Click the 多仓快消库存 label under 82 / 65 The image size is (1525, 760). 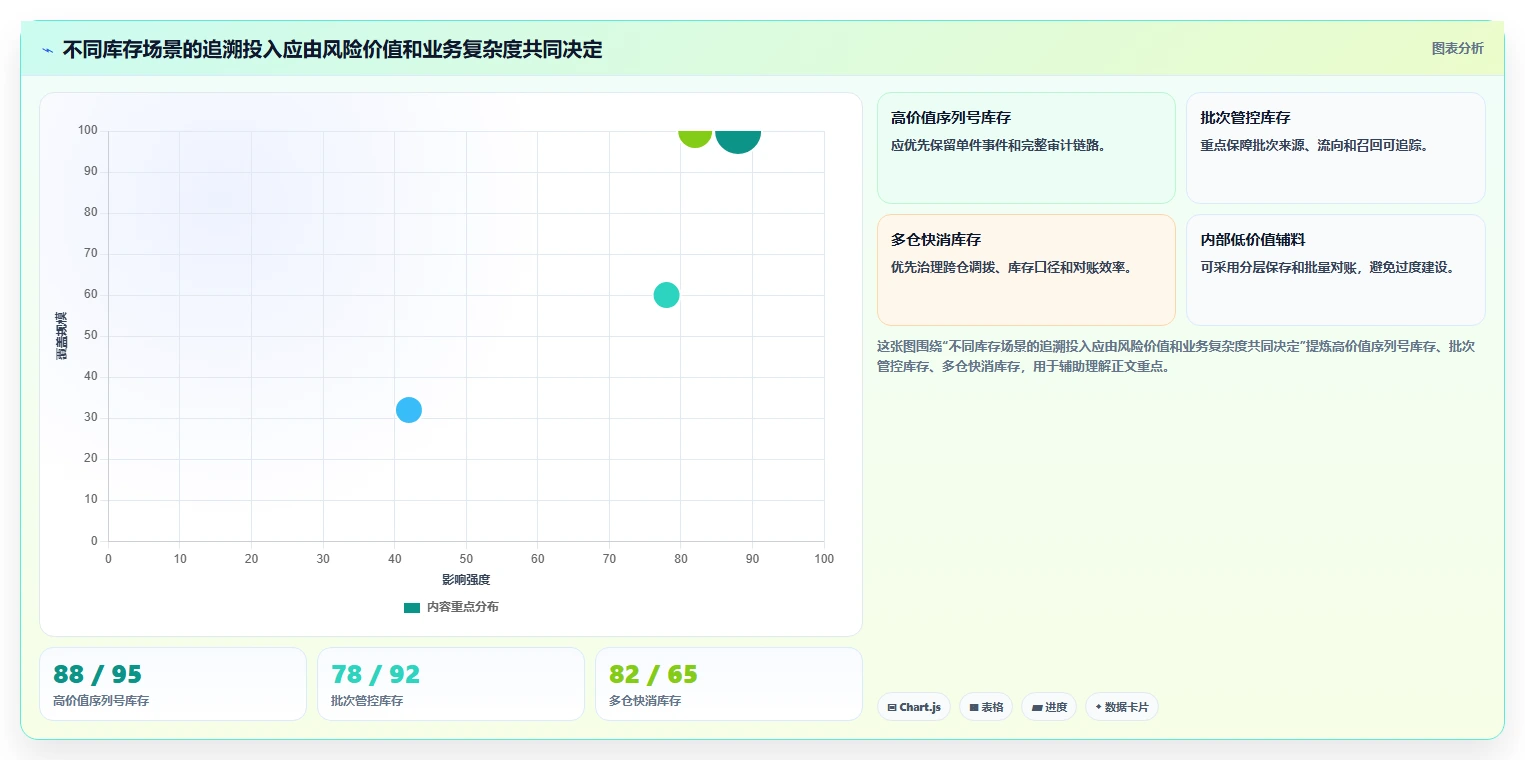(x=645, y=701)
